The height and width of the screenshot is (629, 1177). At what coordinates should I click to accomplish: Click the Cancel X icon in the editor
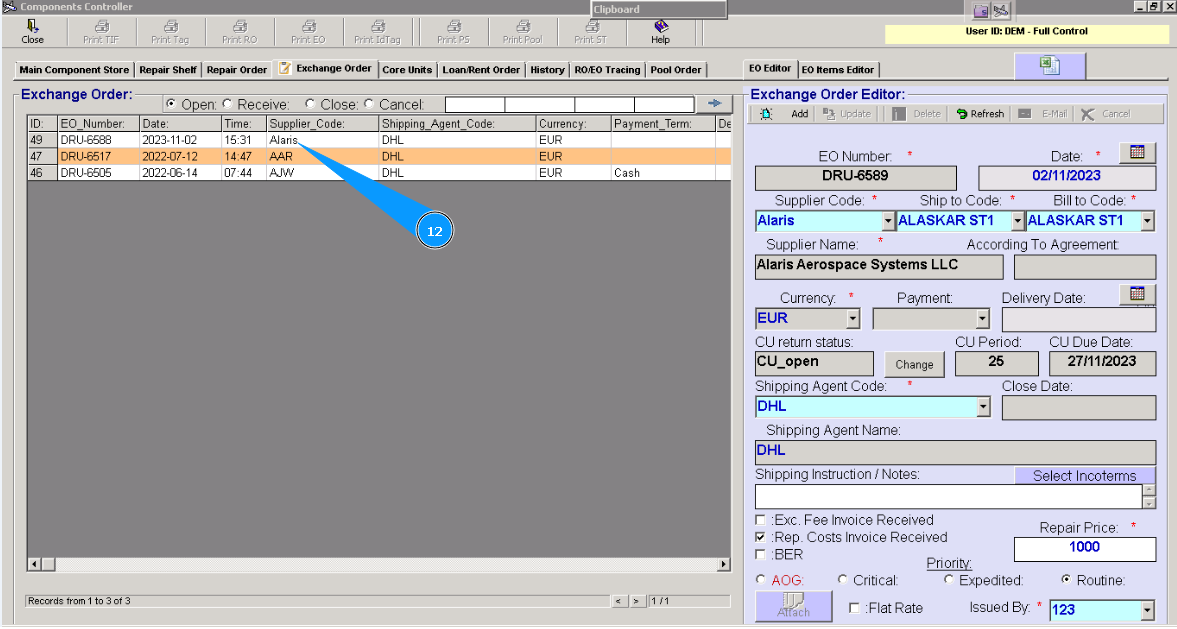point(1088,114)
